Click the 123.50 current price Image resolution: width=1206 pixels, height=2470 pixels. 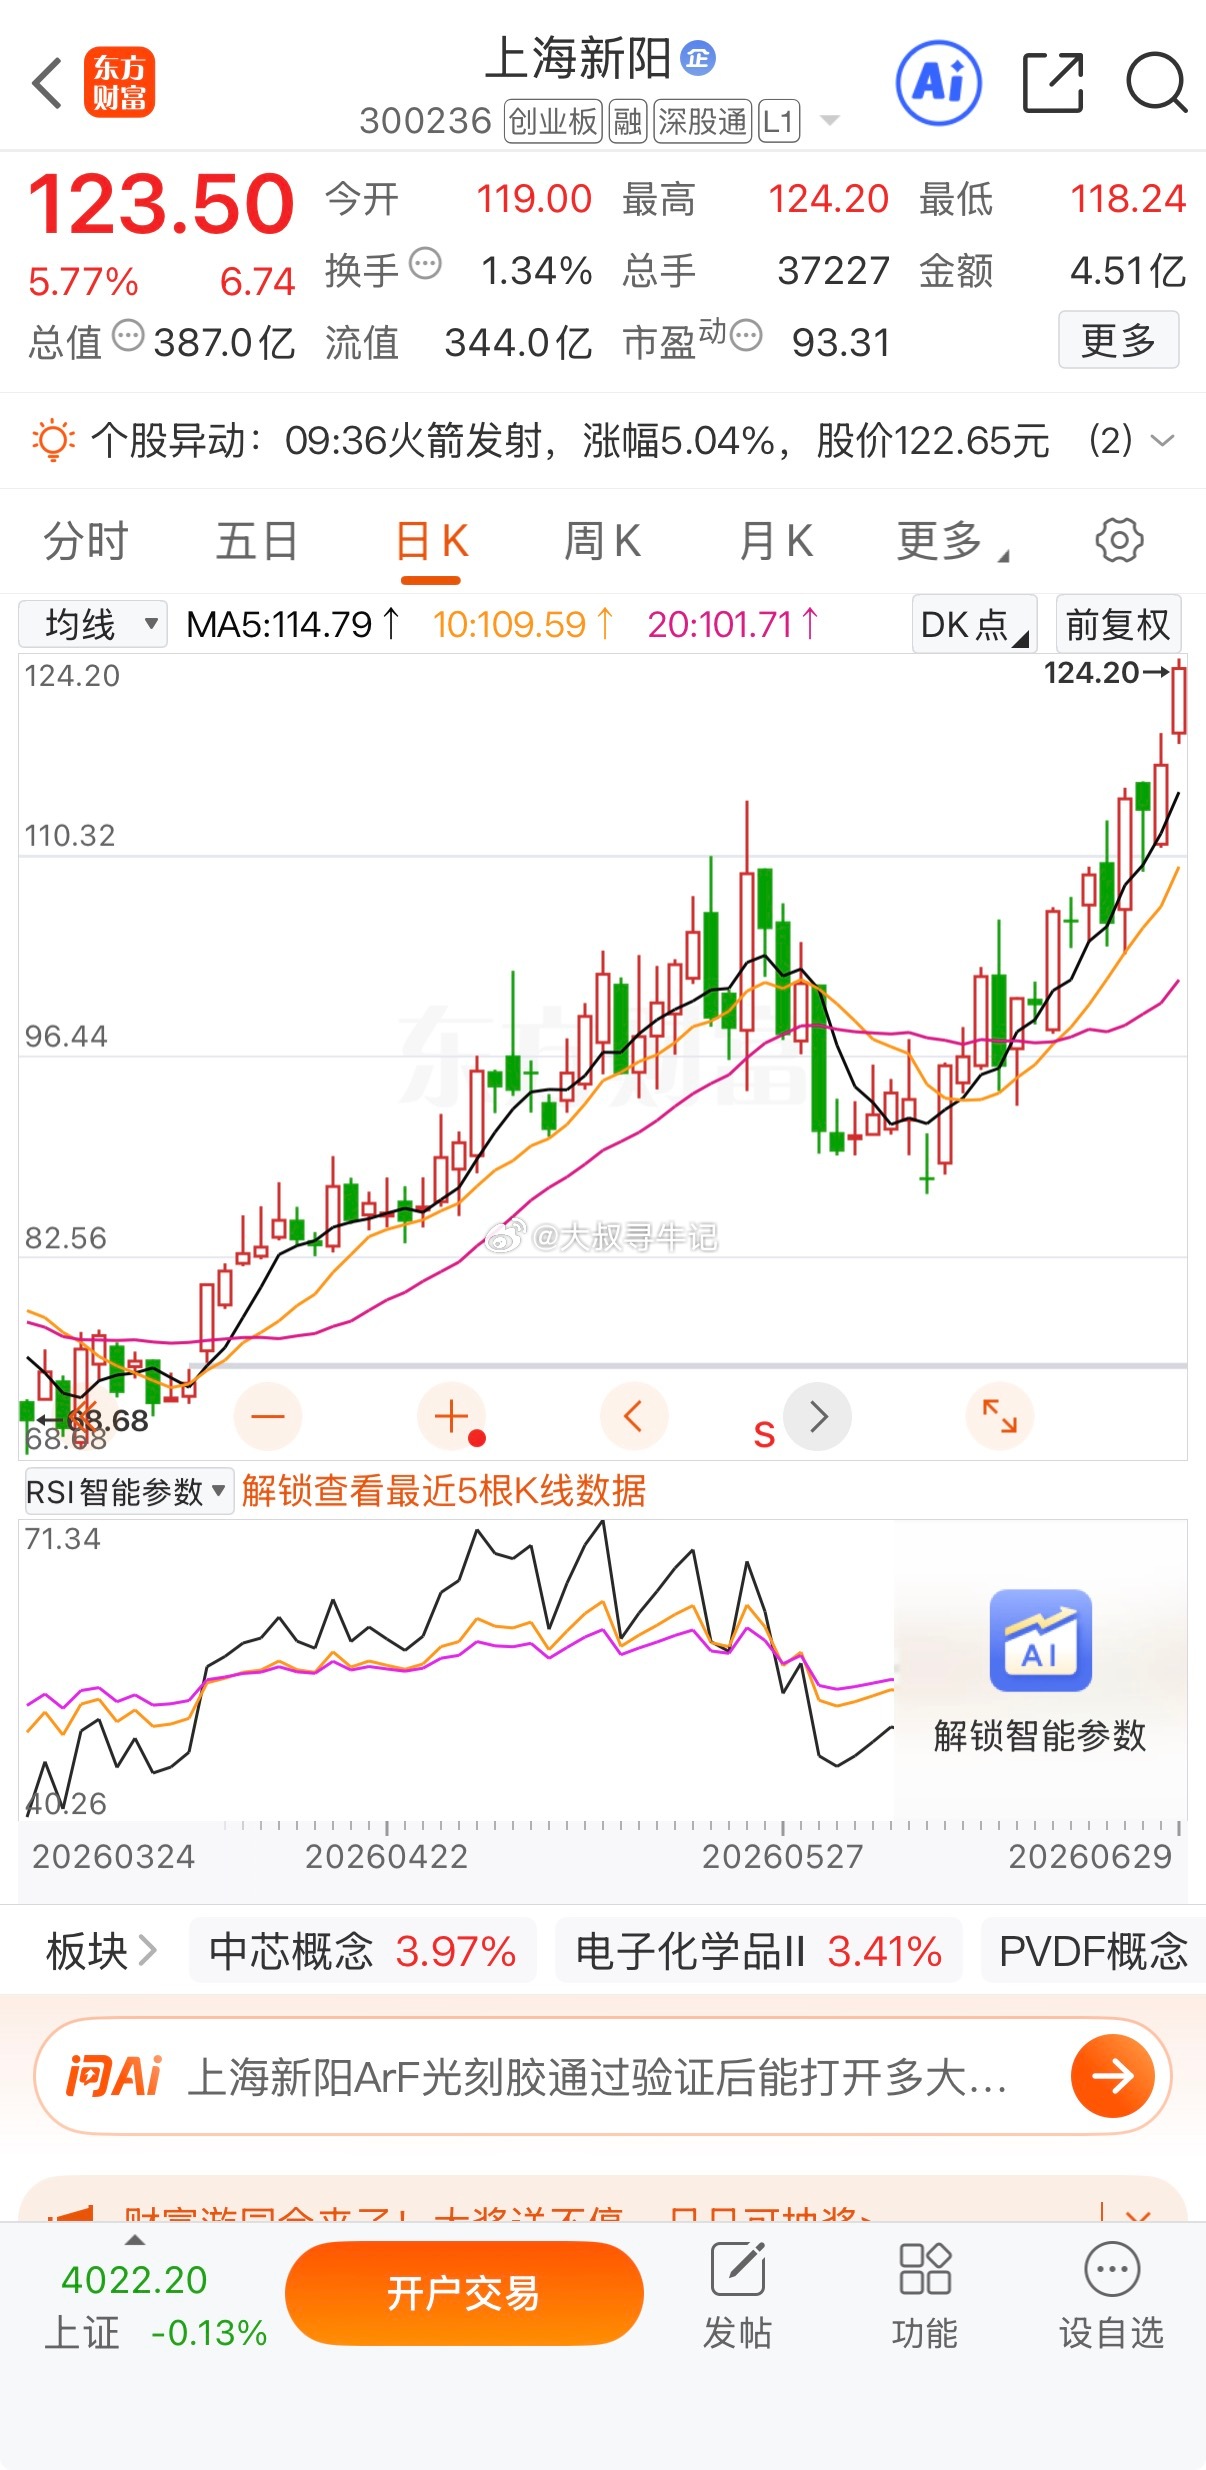161,203
